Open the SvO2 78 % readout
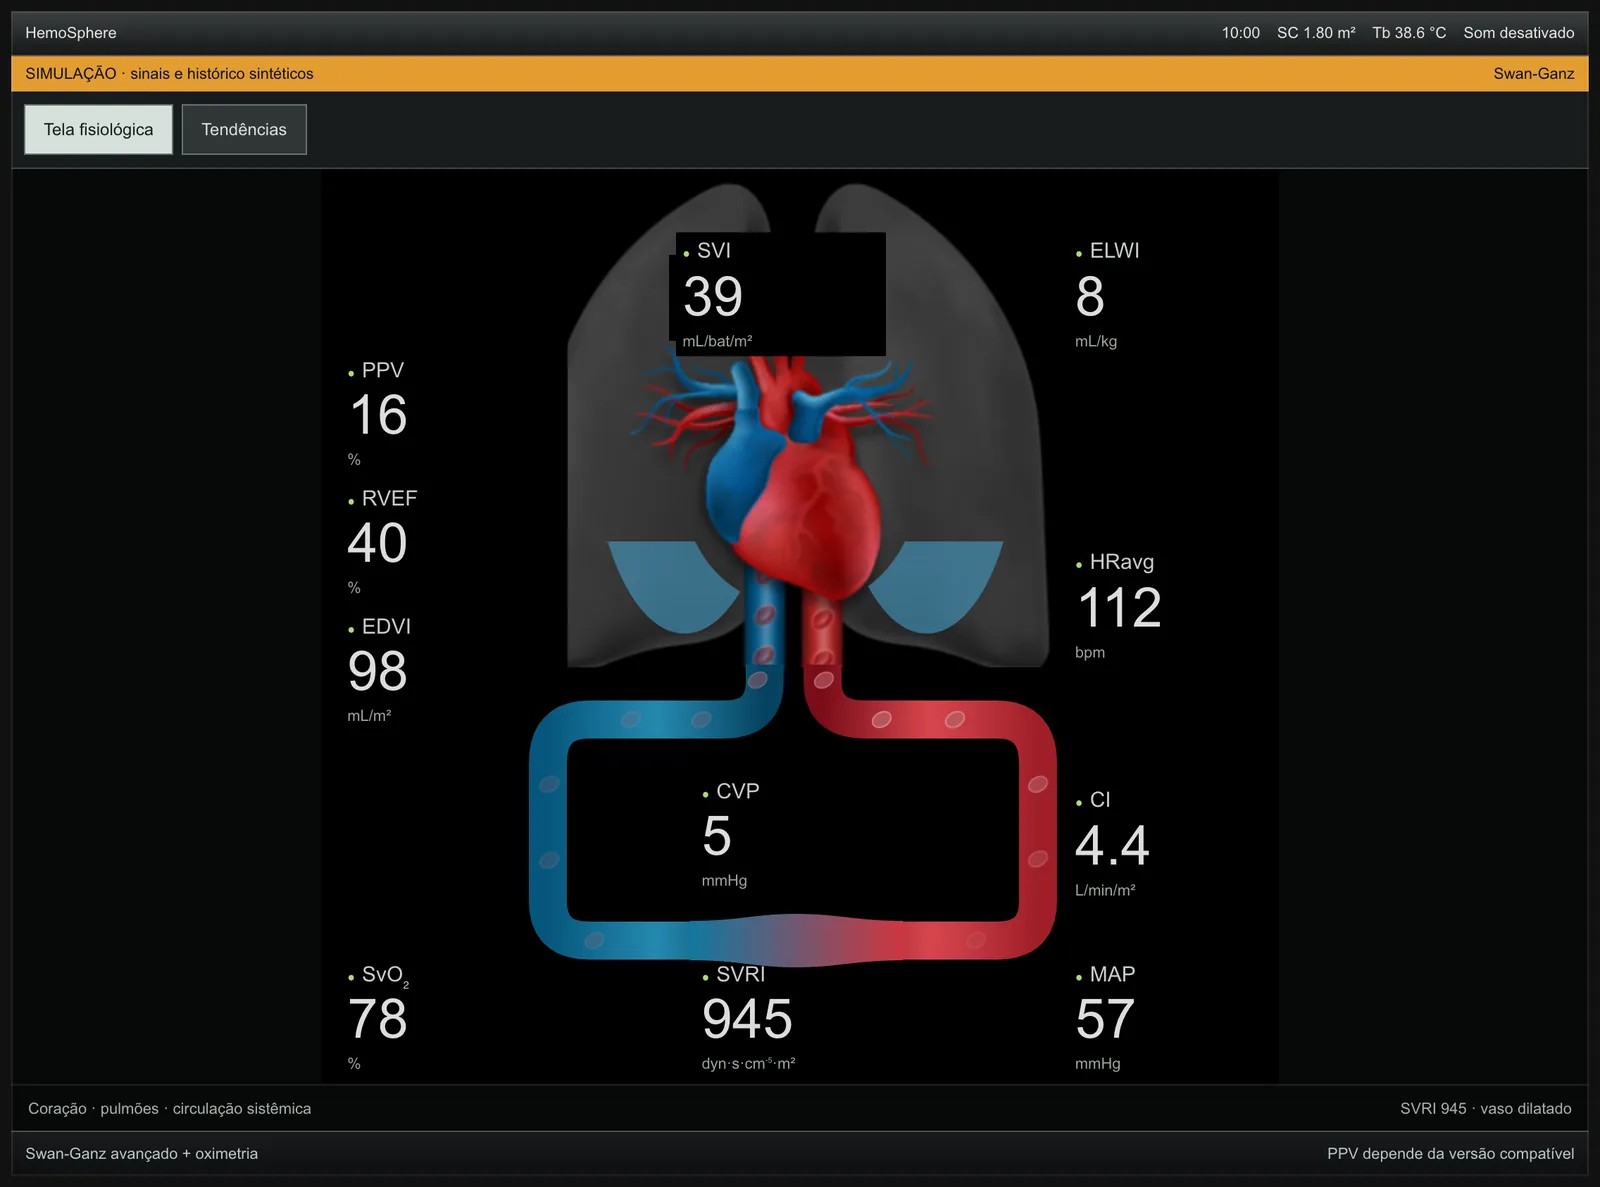1600x1187 pixels. point(378,1018)
